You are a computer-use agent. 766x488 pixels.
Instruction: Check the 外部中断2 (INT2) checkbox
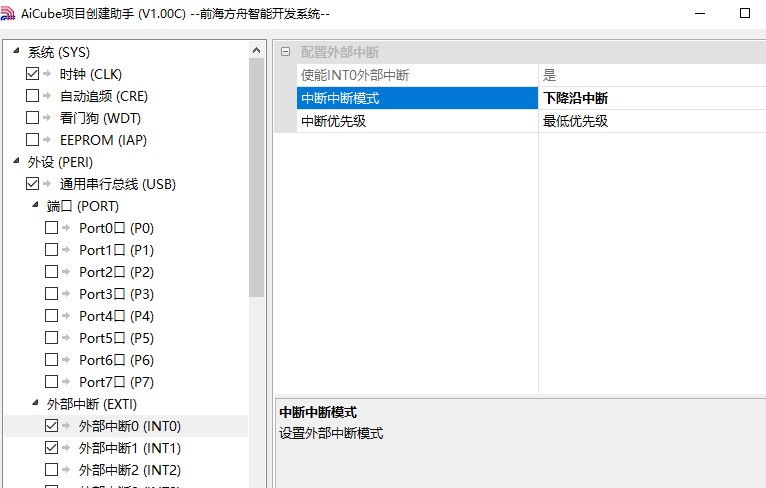click(51, 469)
